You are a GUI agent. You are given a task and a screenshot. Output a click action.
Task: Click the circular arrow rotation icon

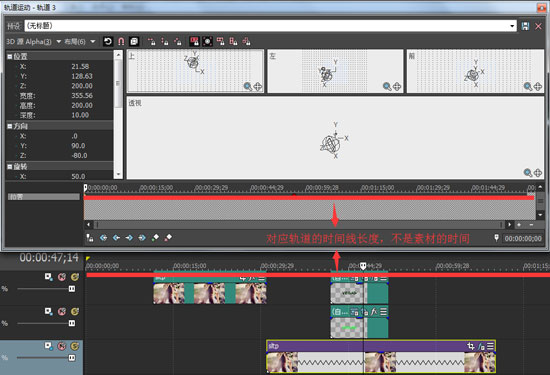click(108, 42)
